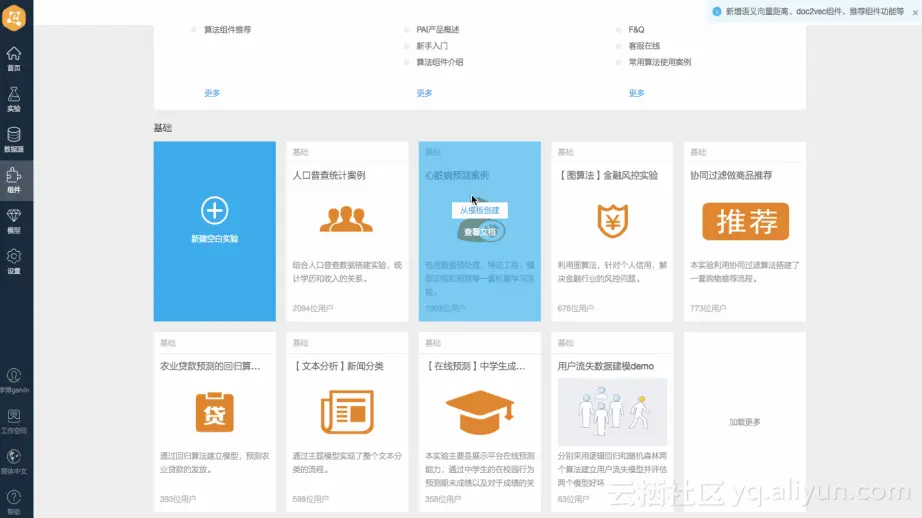Click the 基础 section heading above the cards
922x518 pixels.
click(x=163, y=128)
